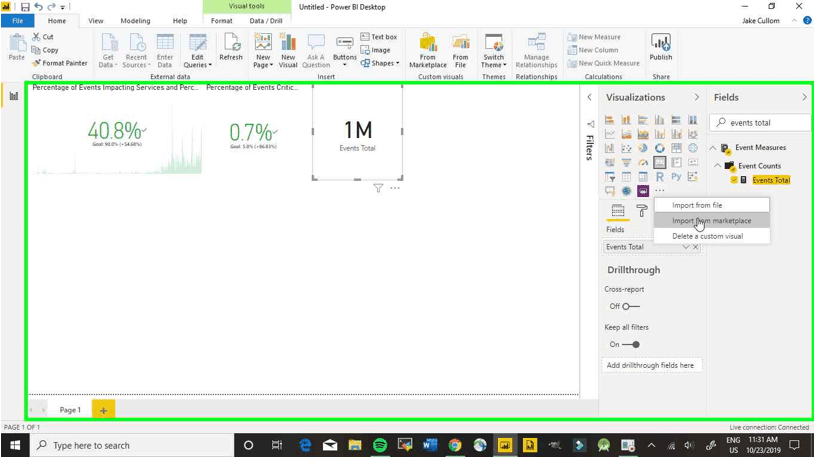Activate Format Painter
The width and height of the screenshot is (816, 458).
coord(59,63)
